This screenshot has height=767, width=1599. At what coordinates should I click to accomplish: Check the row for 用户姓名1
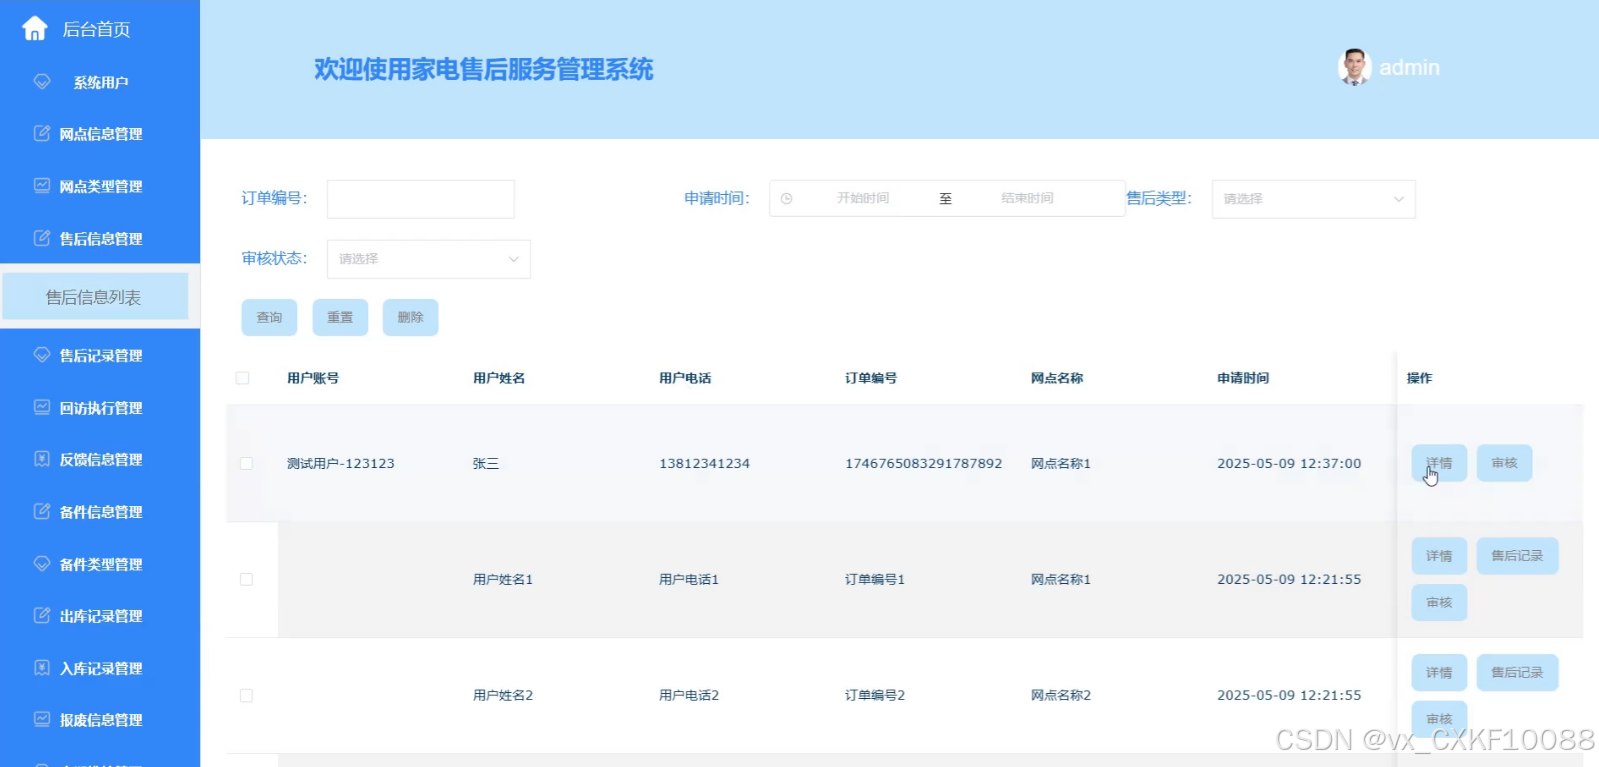[246, 579]
